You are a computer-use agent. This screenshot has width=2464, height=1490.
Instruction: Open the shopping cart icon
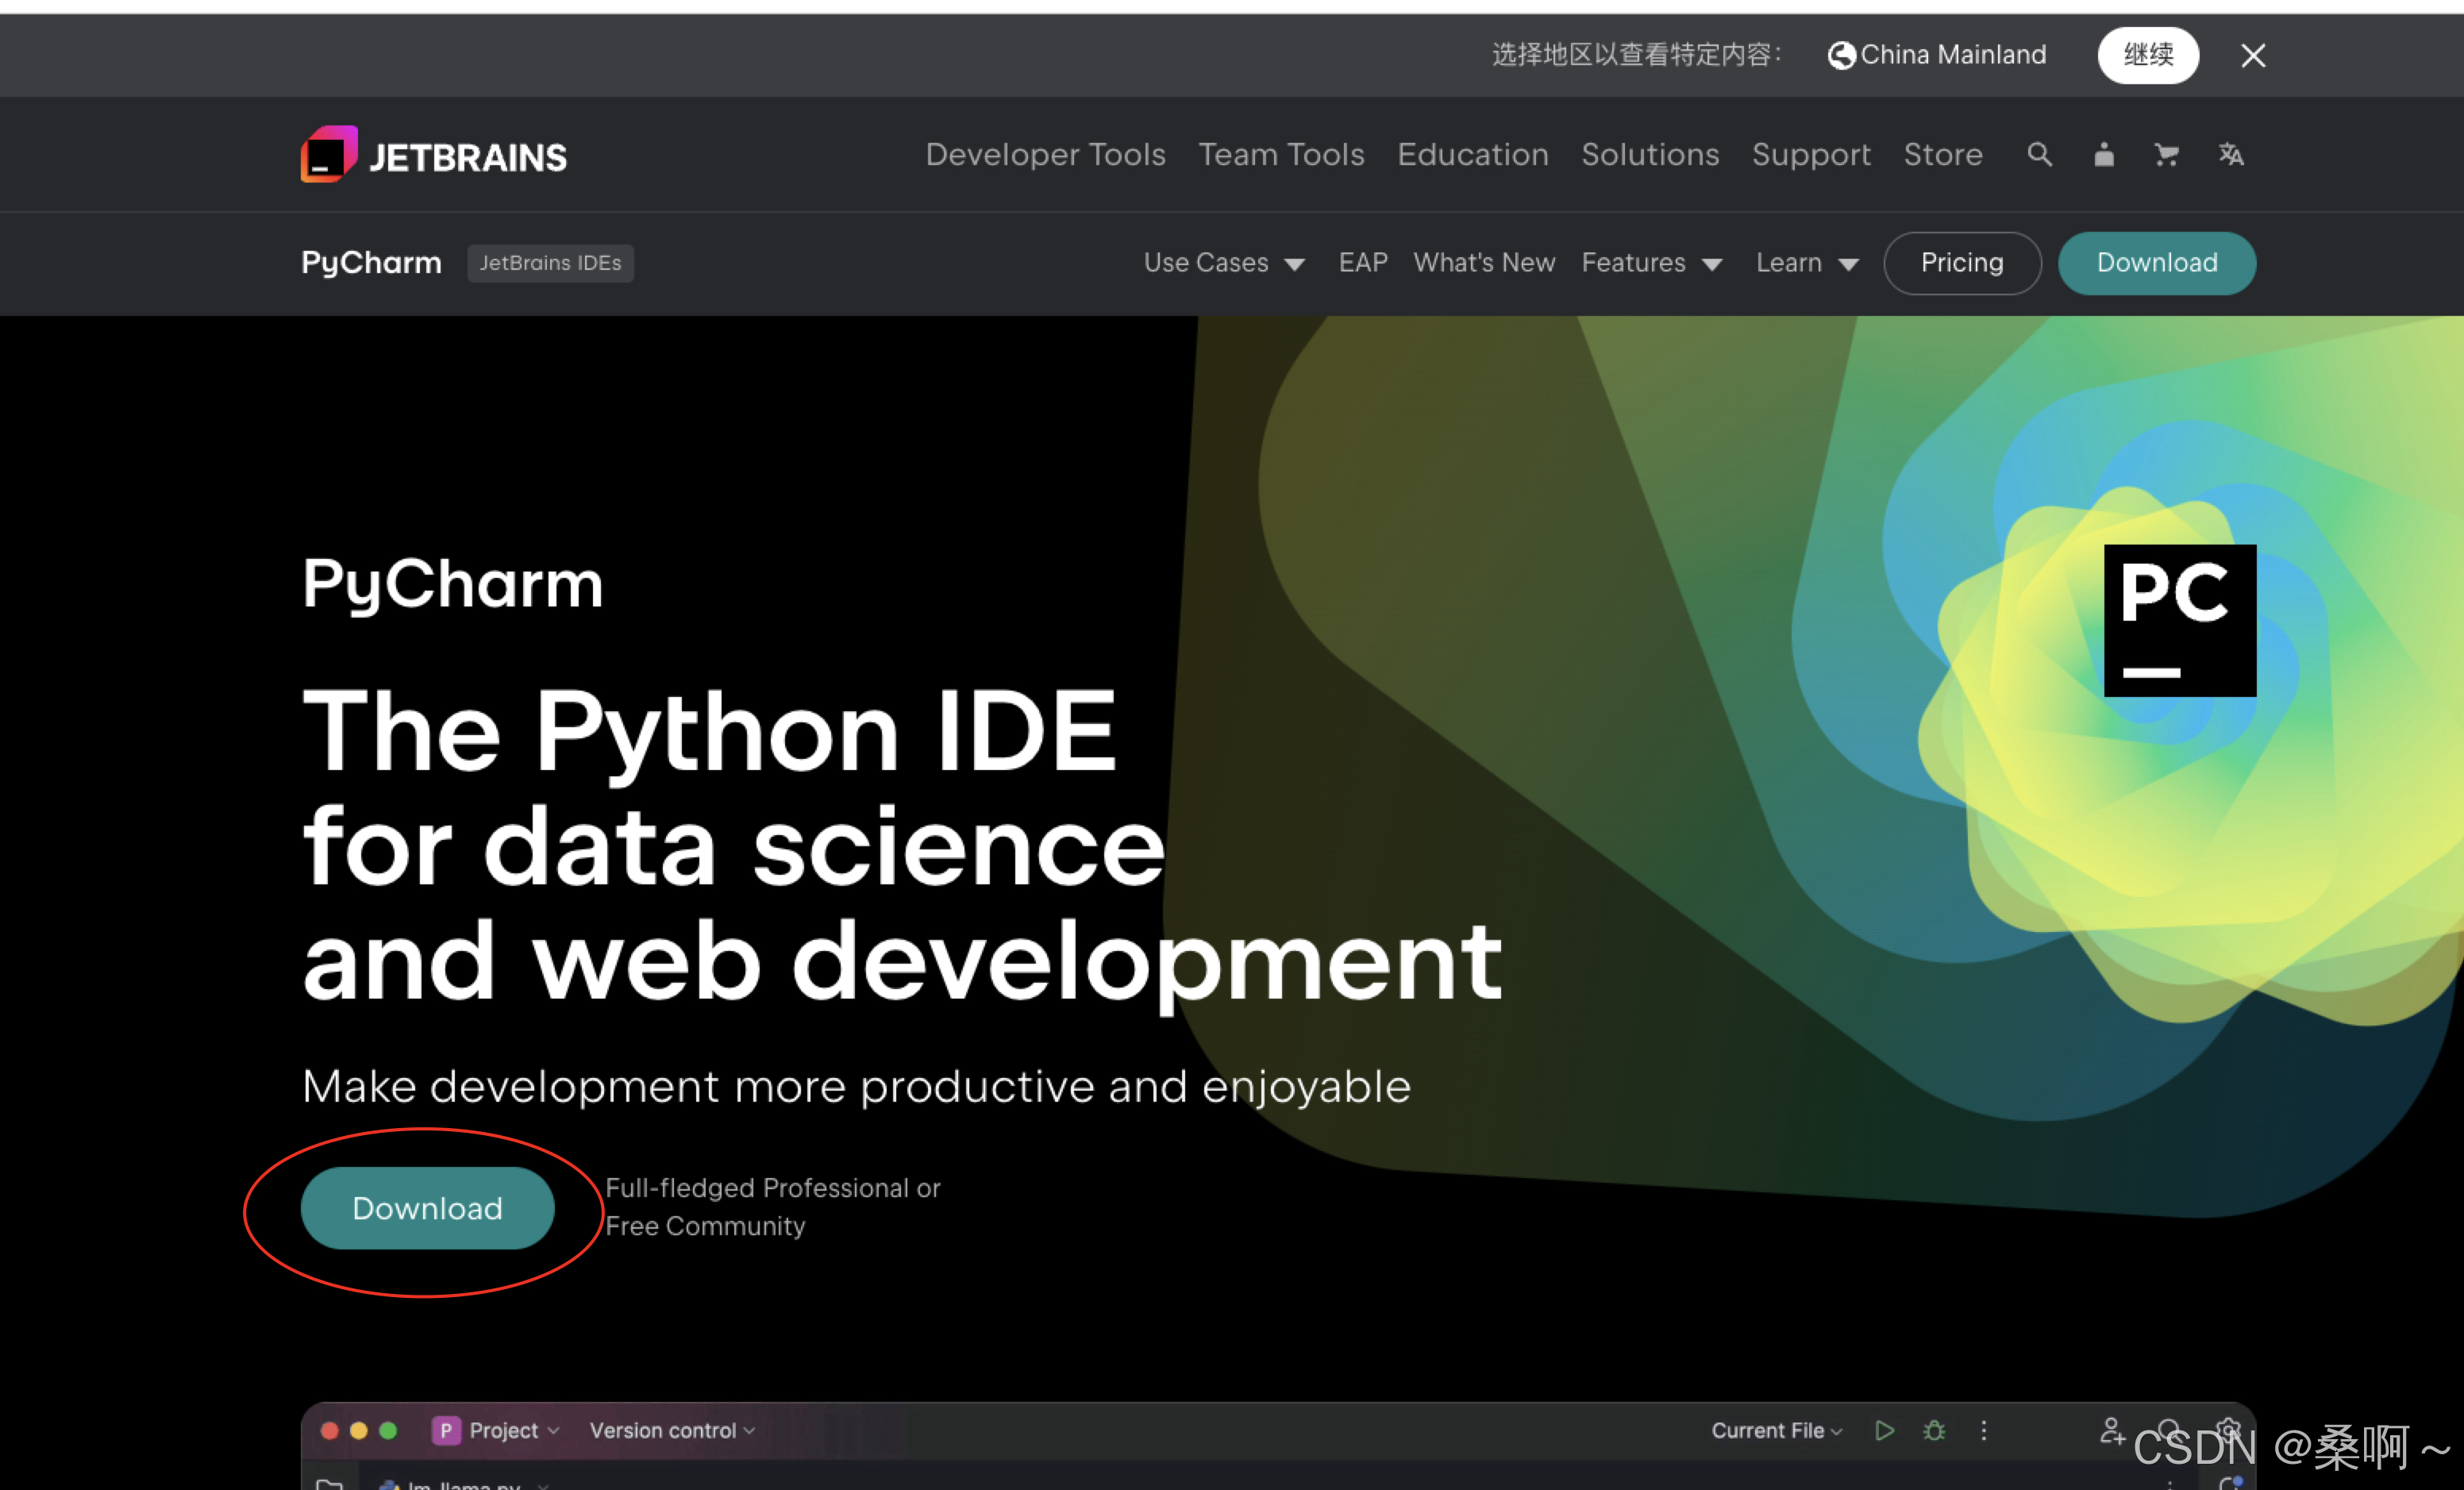2166,155
